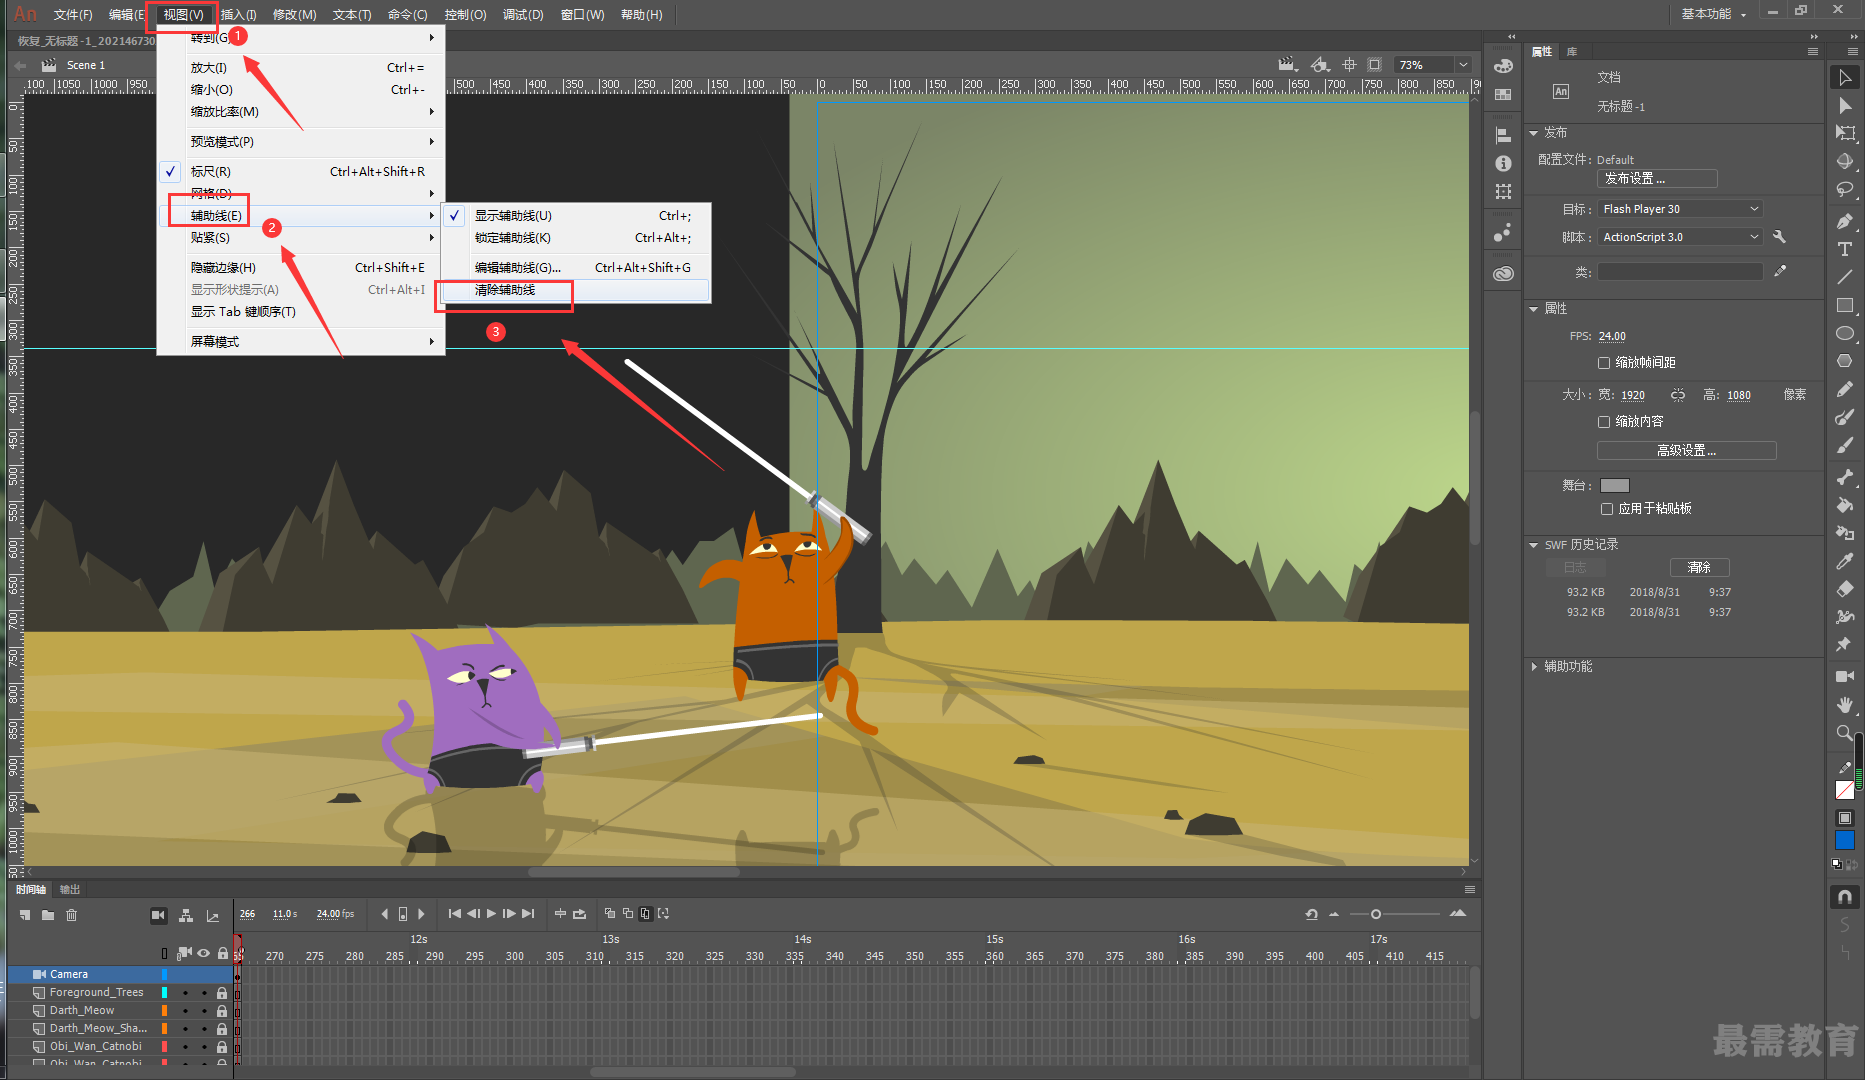Viewport: 1865px width, 1080px height.
Task: Collapse the 发布 section
Action: coord(1534,133)
